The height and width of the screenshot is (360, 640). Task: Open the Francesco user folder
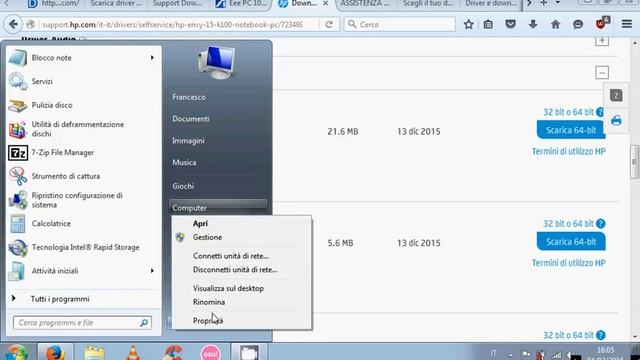click(x=189, y=97)
